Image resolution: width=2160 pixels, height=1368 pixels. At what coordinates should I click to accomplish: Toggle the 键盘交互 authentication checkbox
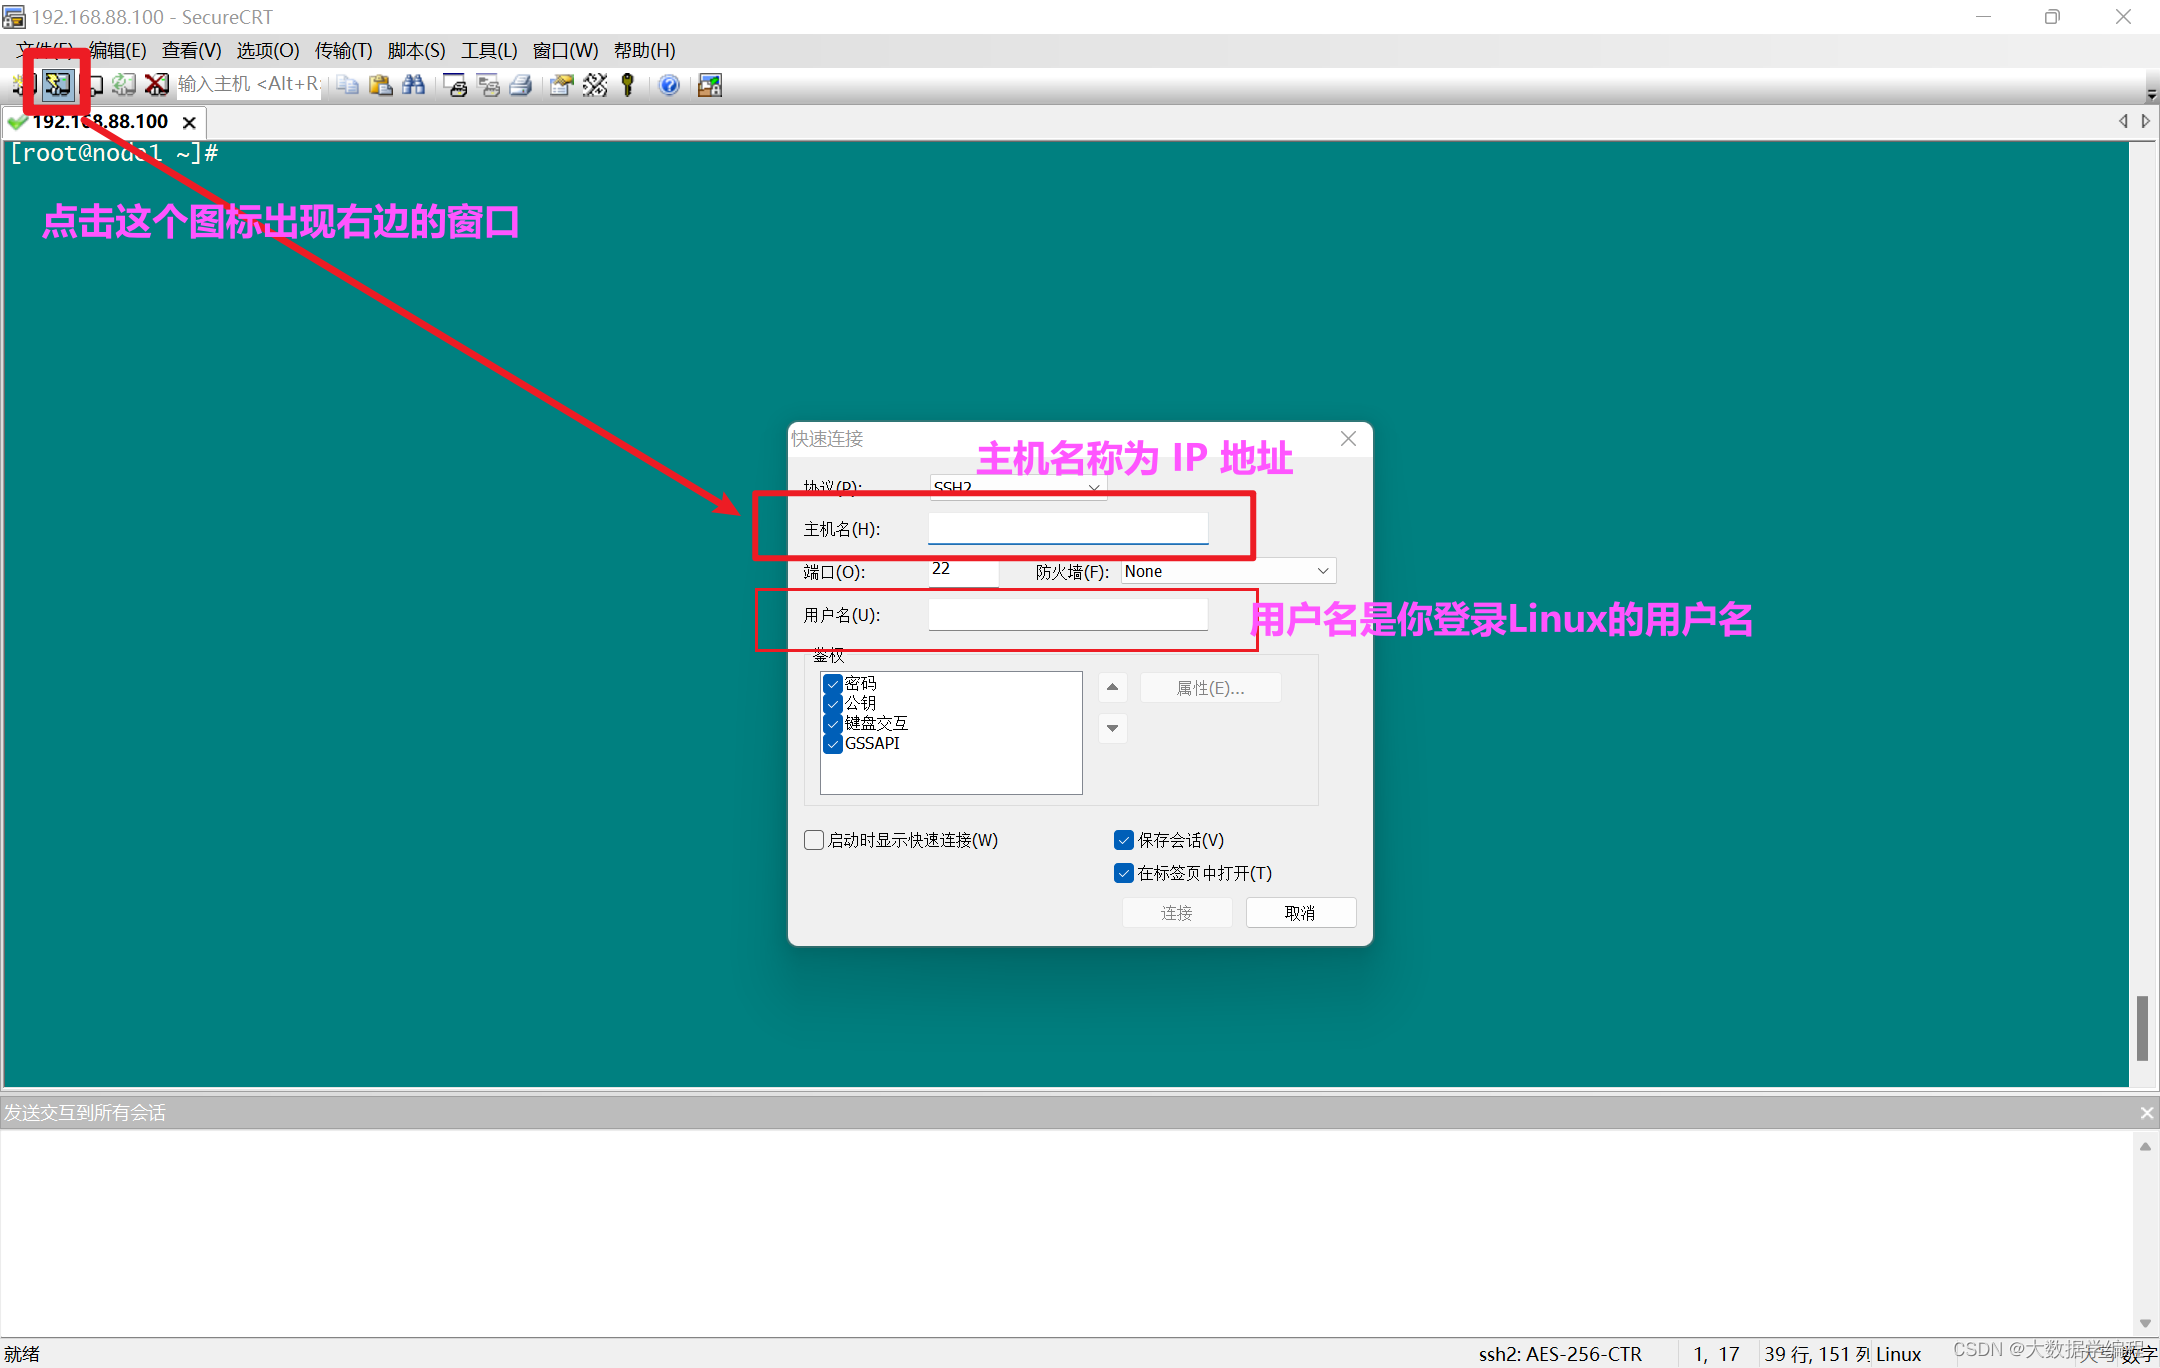(832, 724)
